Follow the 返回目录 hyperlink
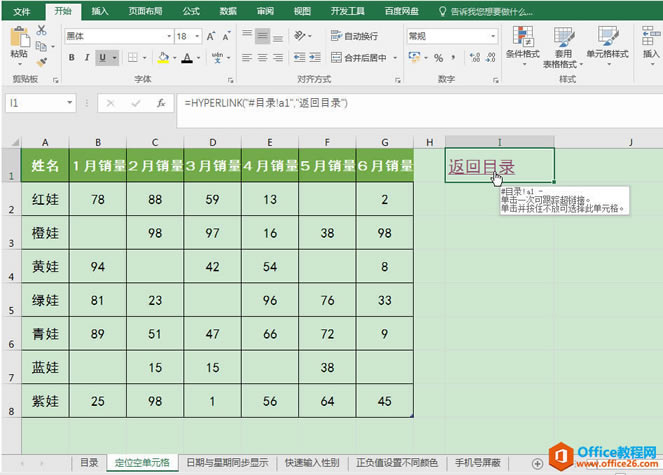This screenshot has width=663, height=475. pyautogui.click(x=482, y=167)
